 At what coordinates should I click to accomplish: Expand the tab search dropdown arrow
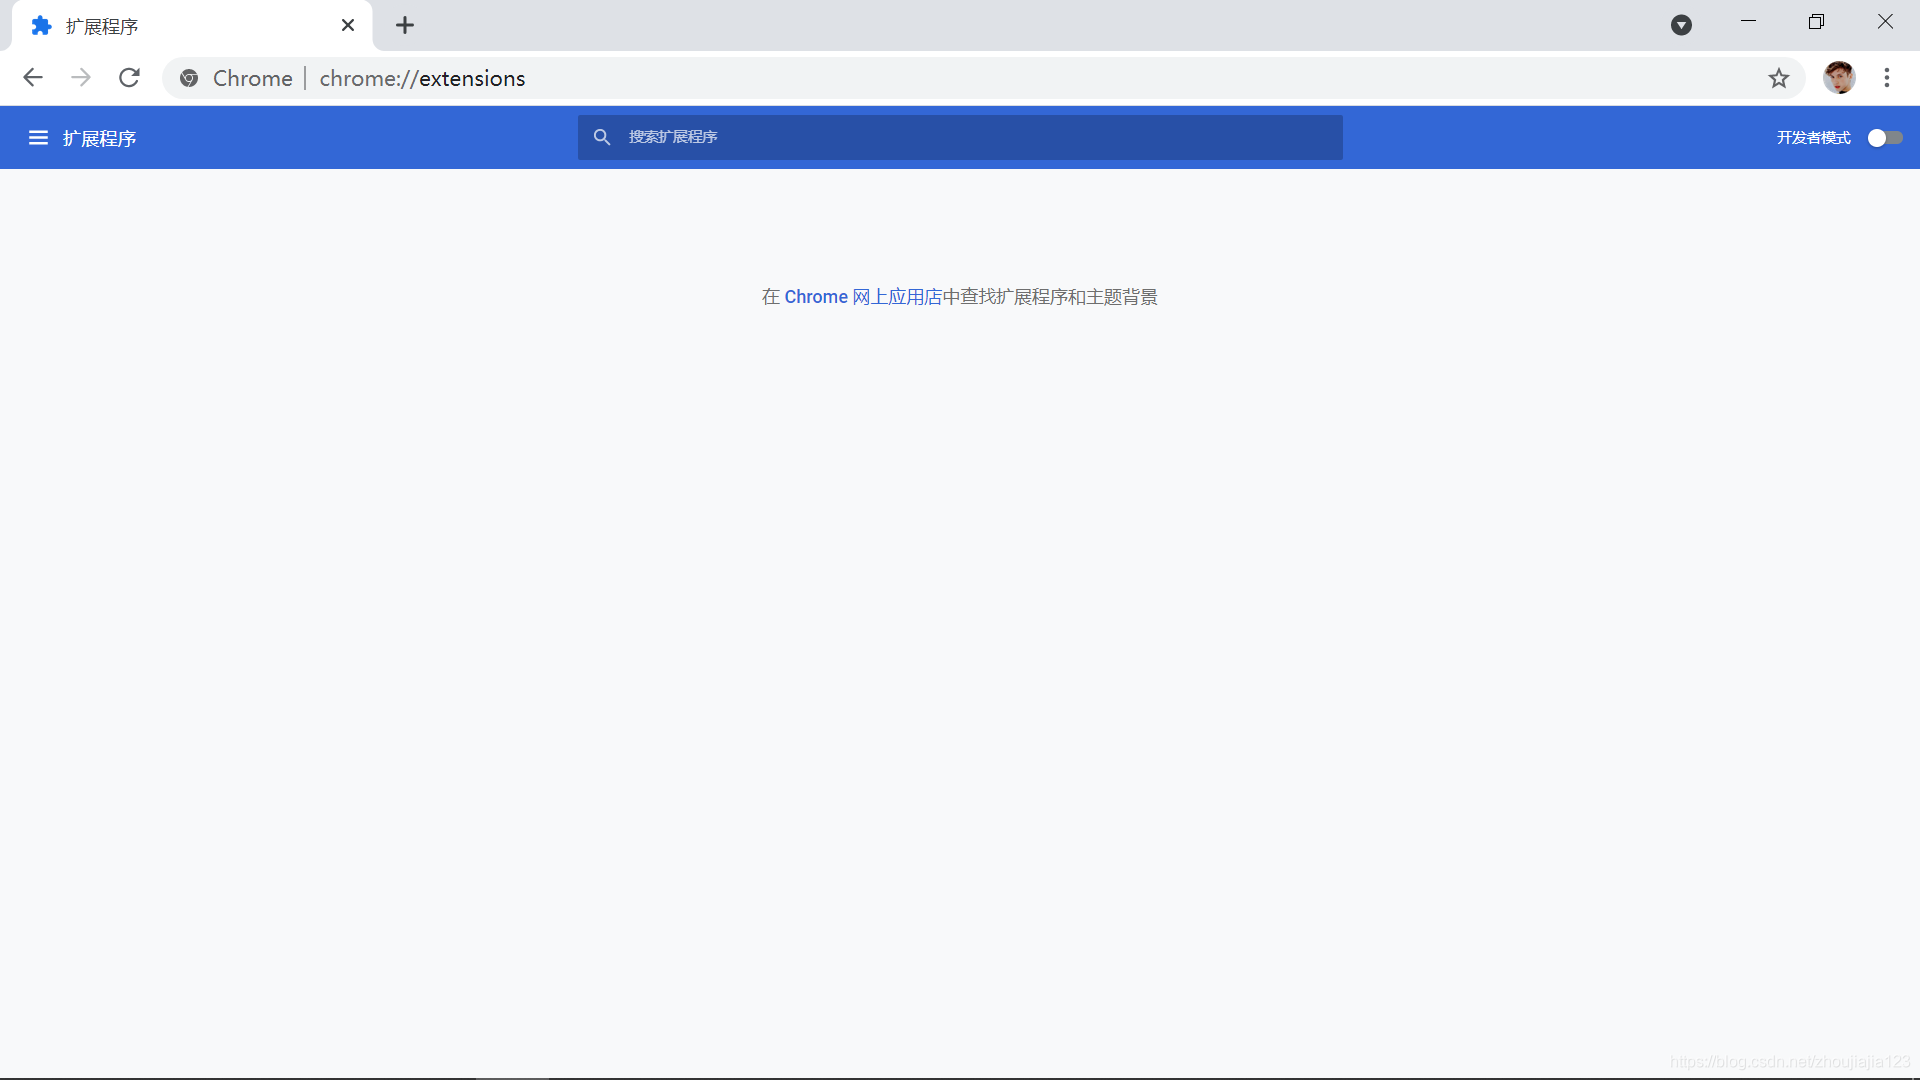click(x=1681, y=26)
